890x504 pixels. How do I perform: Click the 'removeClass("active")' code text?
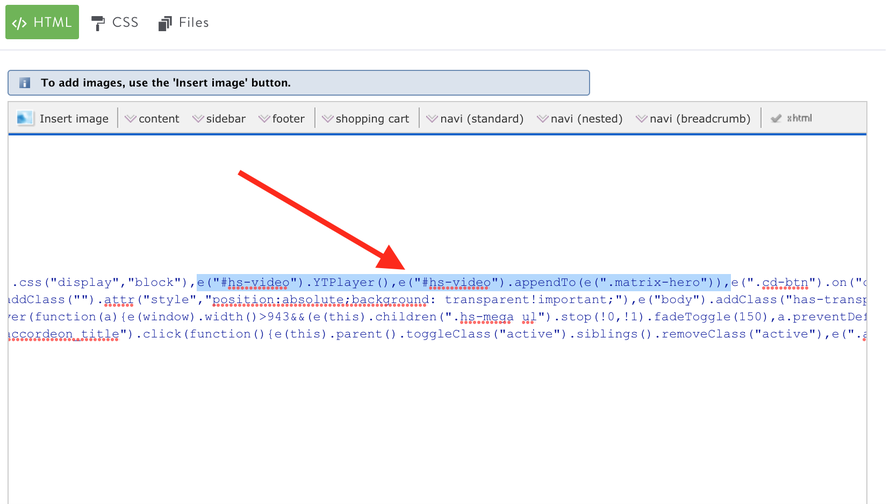click(742, 334)
